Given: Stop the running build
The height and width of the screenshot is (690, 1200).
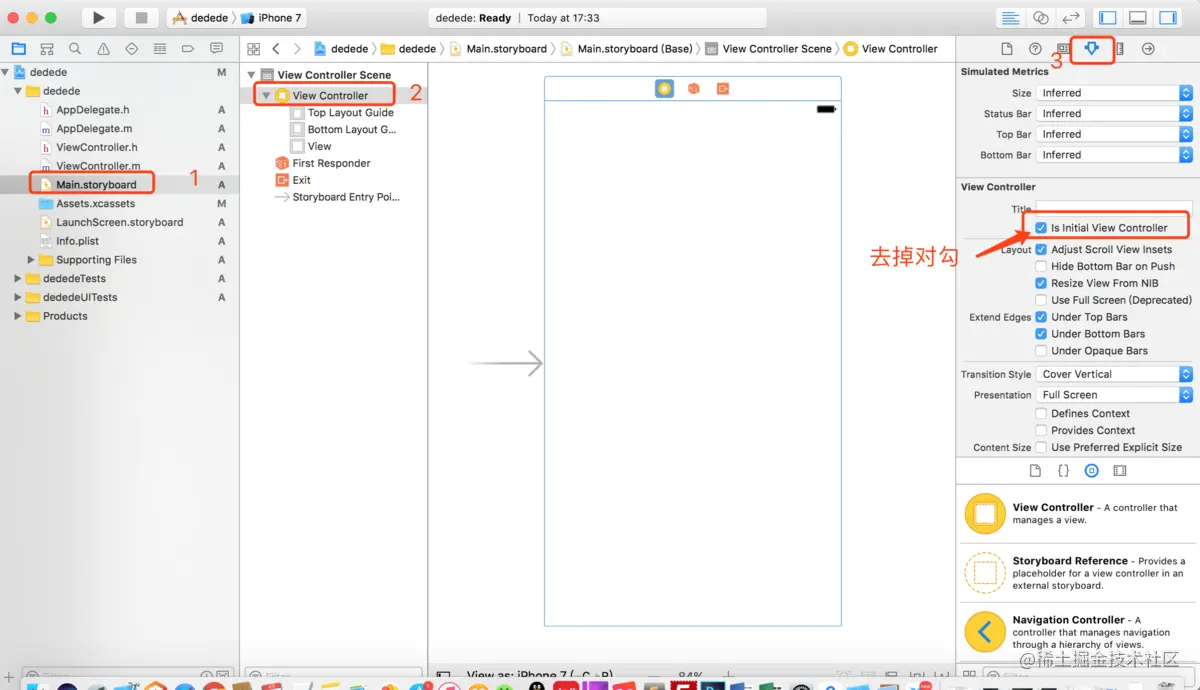Looking at the screenshot, I should (141, 18).
